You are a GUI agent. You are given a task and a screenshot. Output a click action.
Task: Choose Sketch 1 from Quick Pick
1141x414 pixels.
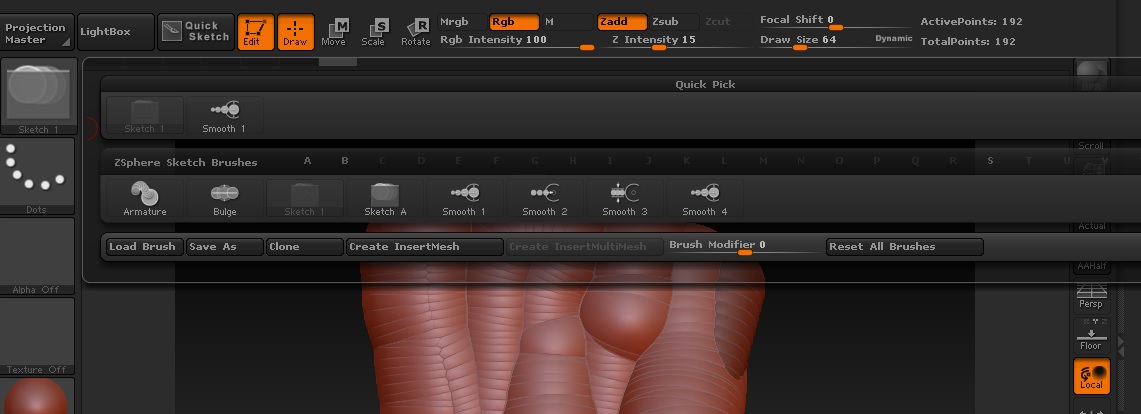coord(145,116)
